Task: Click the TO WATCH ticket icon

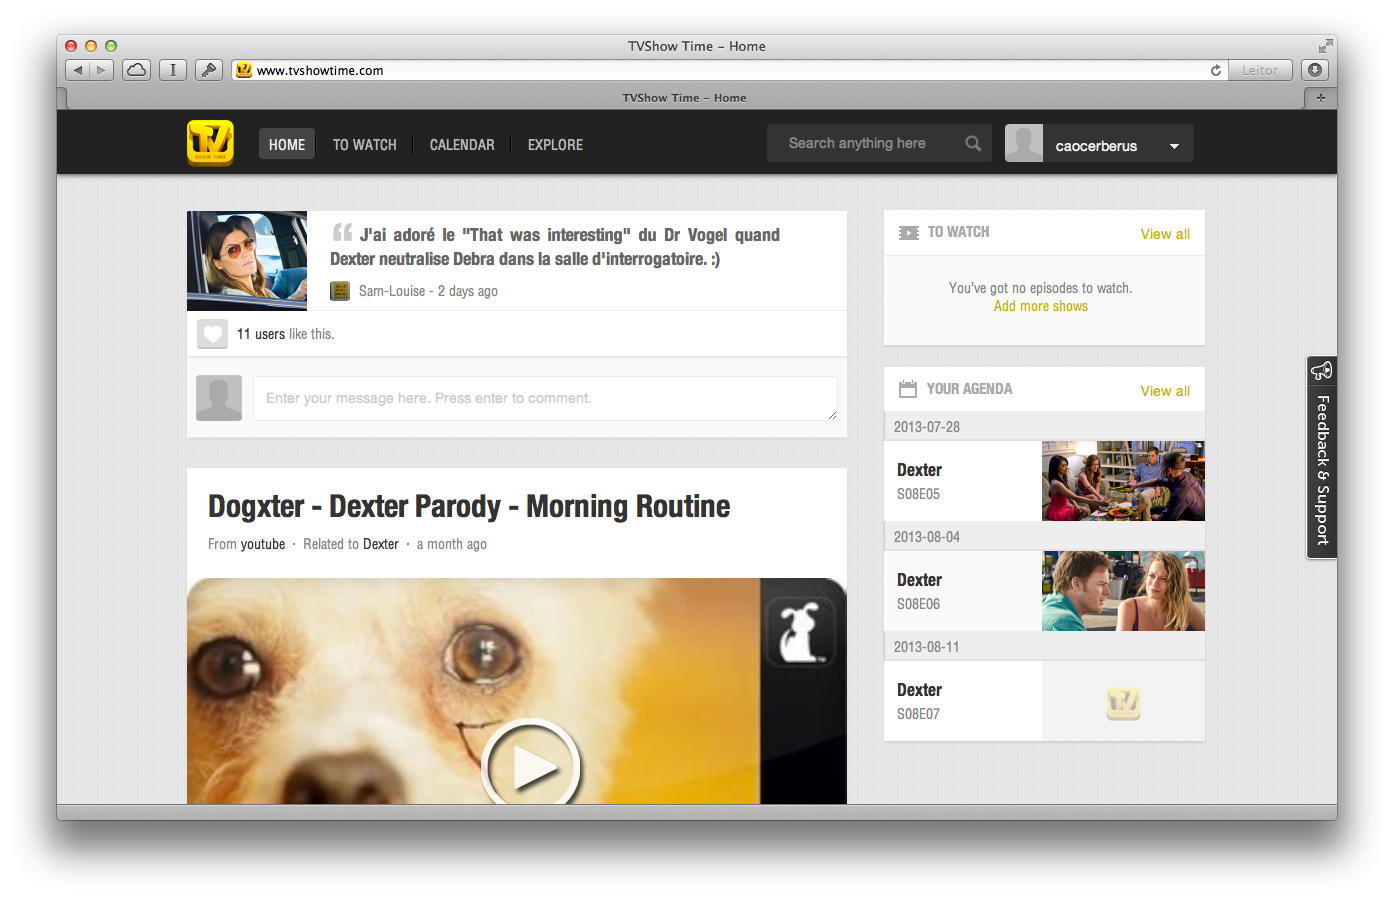Action: pos(909,232)
